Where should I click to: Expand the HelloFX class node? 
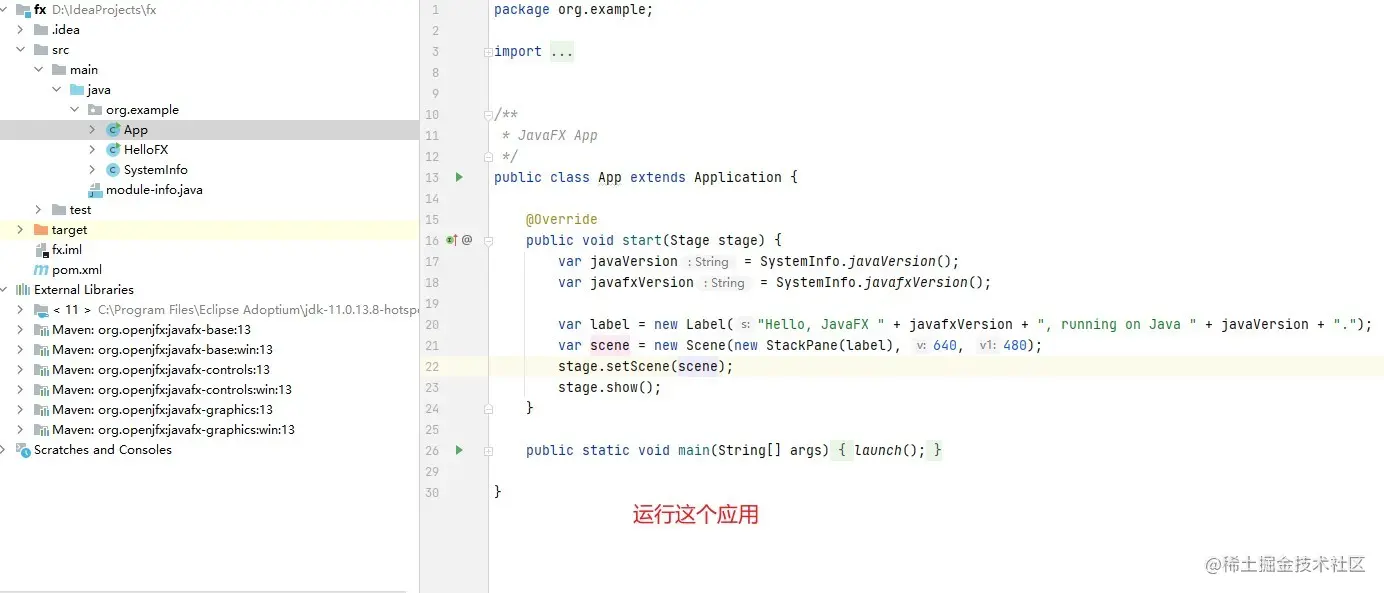[x=92, y=150]
